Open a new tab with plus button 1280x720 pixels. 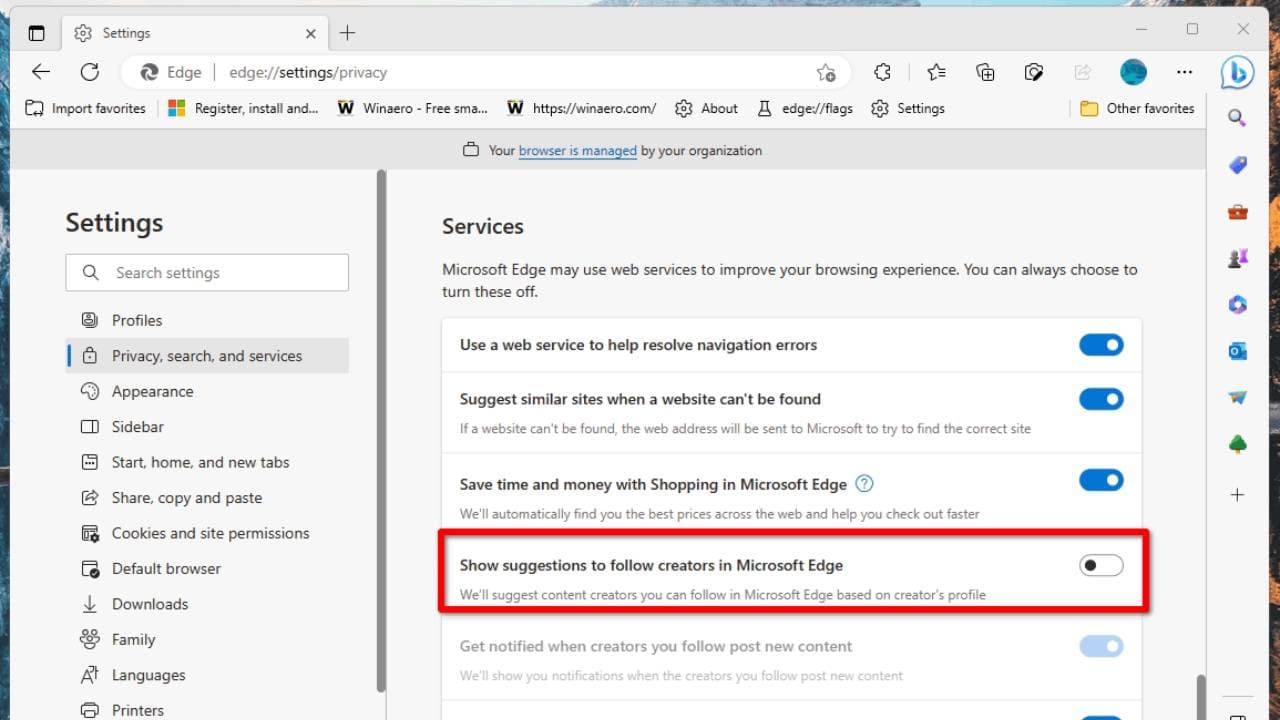point(347,33)
